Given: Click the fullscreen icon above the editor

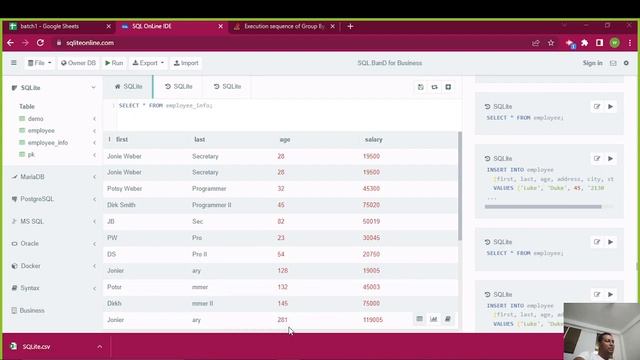Looking at the screenshot, I should pos(448,87).
